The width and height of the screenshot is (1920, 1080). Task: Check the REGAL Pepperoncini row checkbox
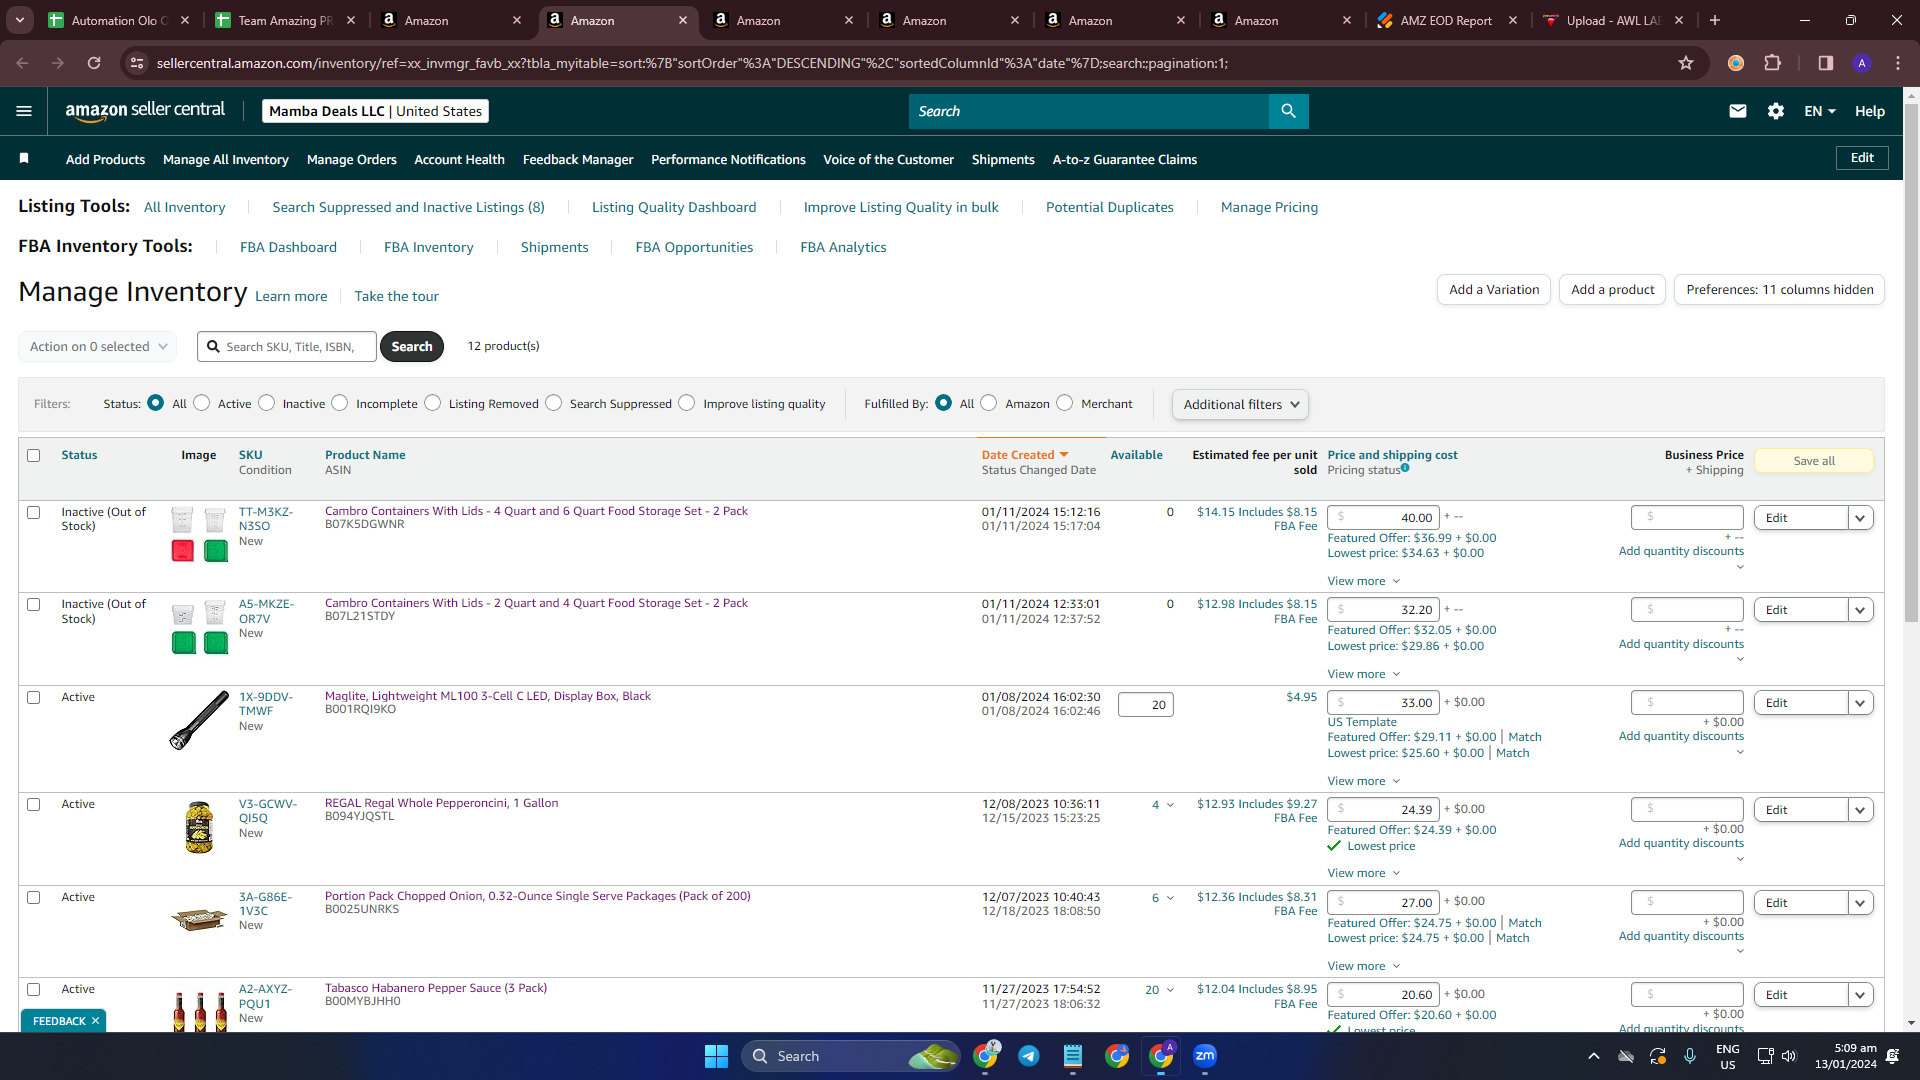click(33, 804)
